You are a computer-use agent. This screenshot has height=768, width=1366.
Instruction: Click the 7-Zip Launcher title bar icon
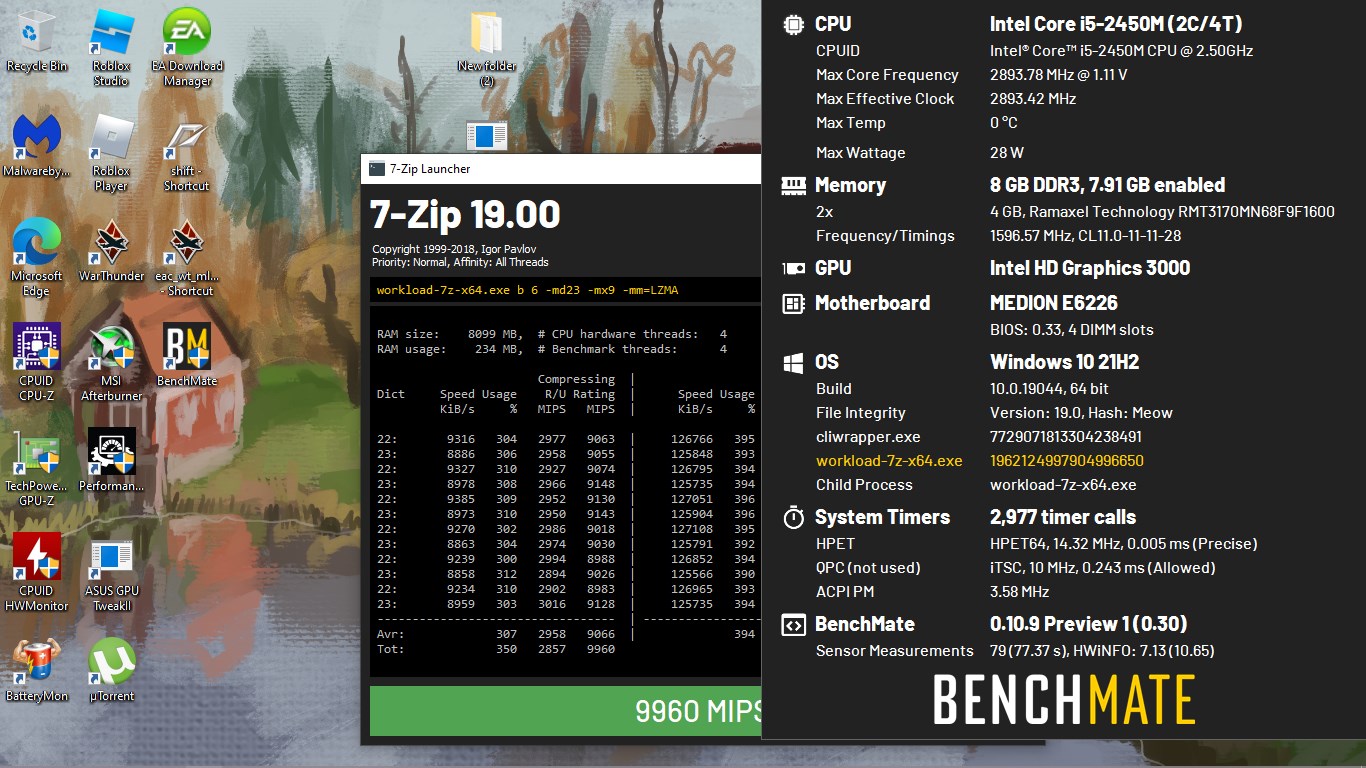point(377,169)
